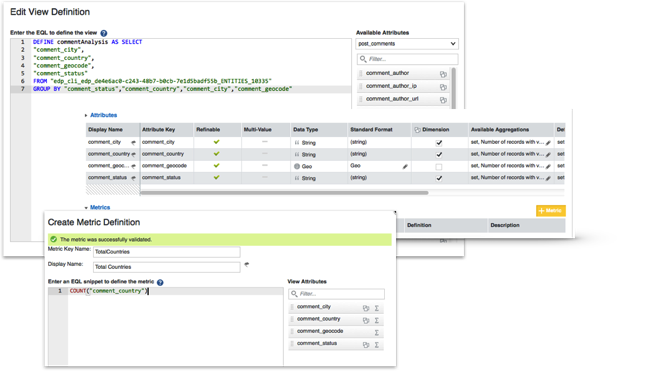This screenshot has height=371, width=650.
Task: Edit aggregations pencil for comment_geocode row
Action: (548, 166)
